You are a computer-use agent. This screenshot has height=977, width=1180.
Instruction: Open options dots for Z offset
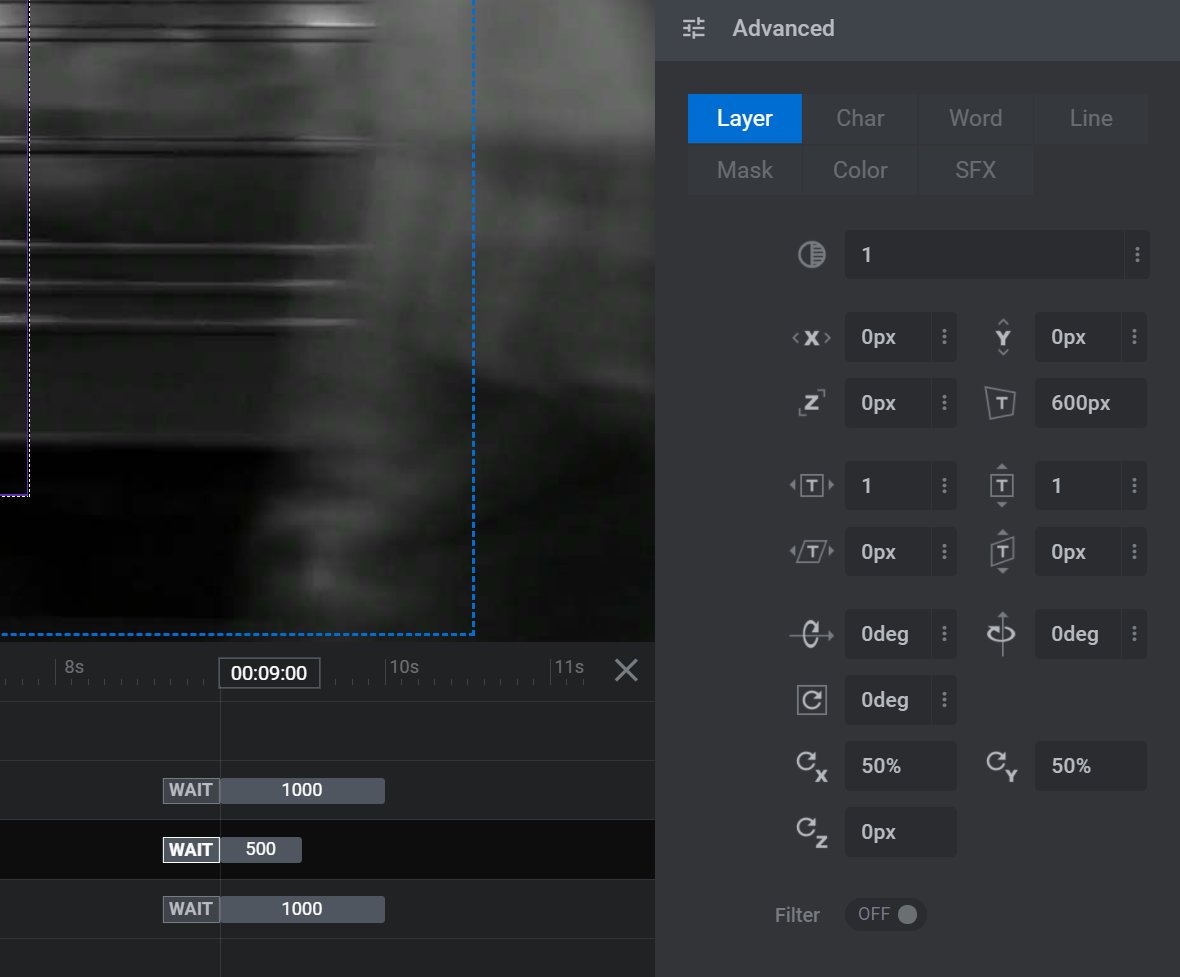(944, 403)
